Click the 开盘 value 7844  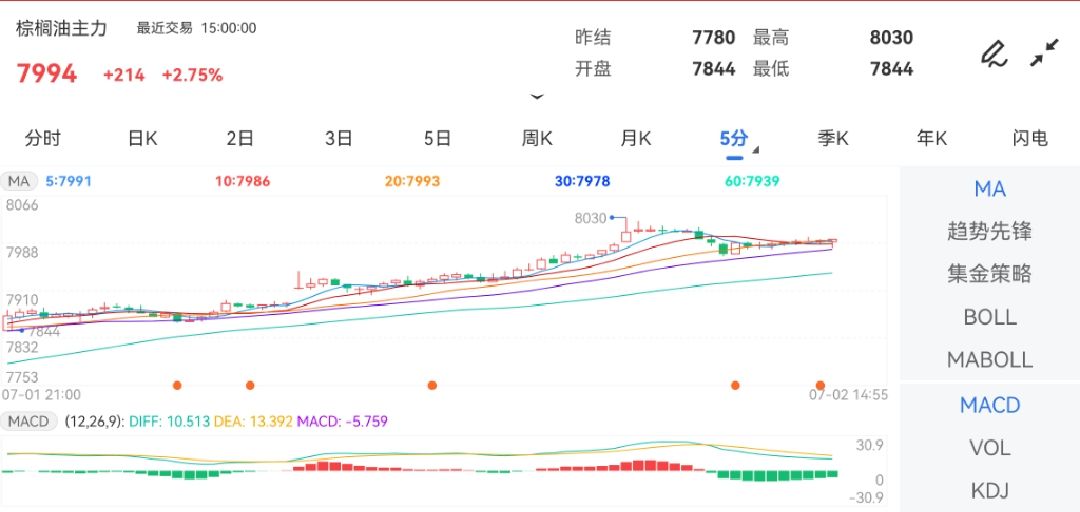click(x=714, y=69)
